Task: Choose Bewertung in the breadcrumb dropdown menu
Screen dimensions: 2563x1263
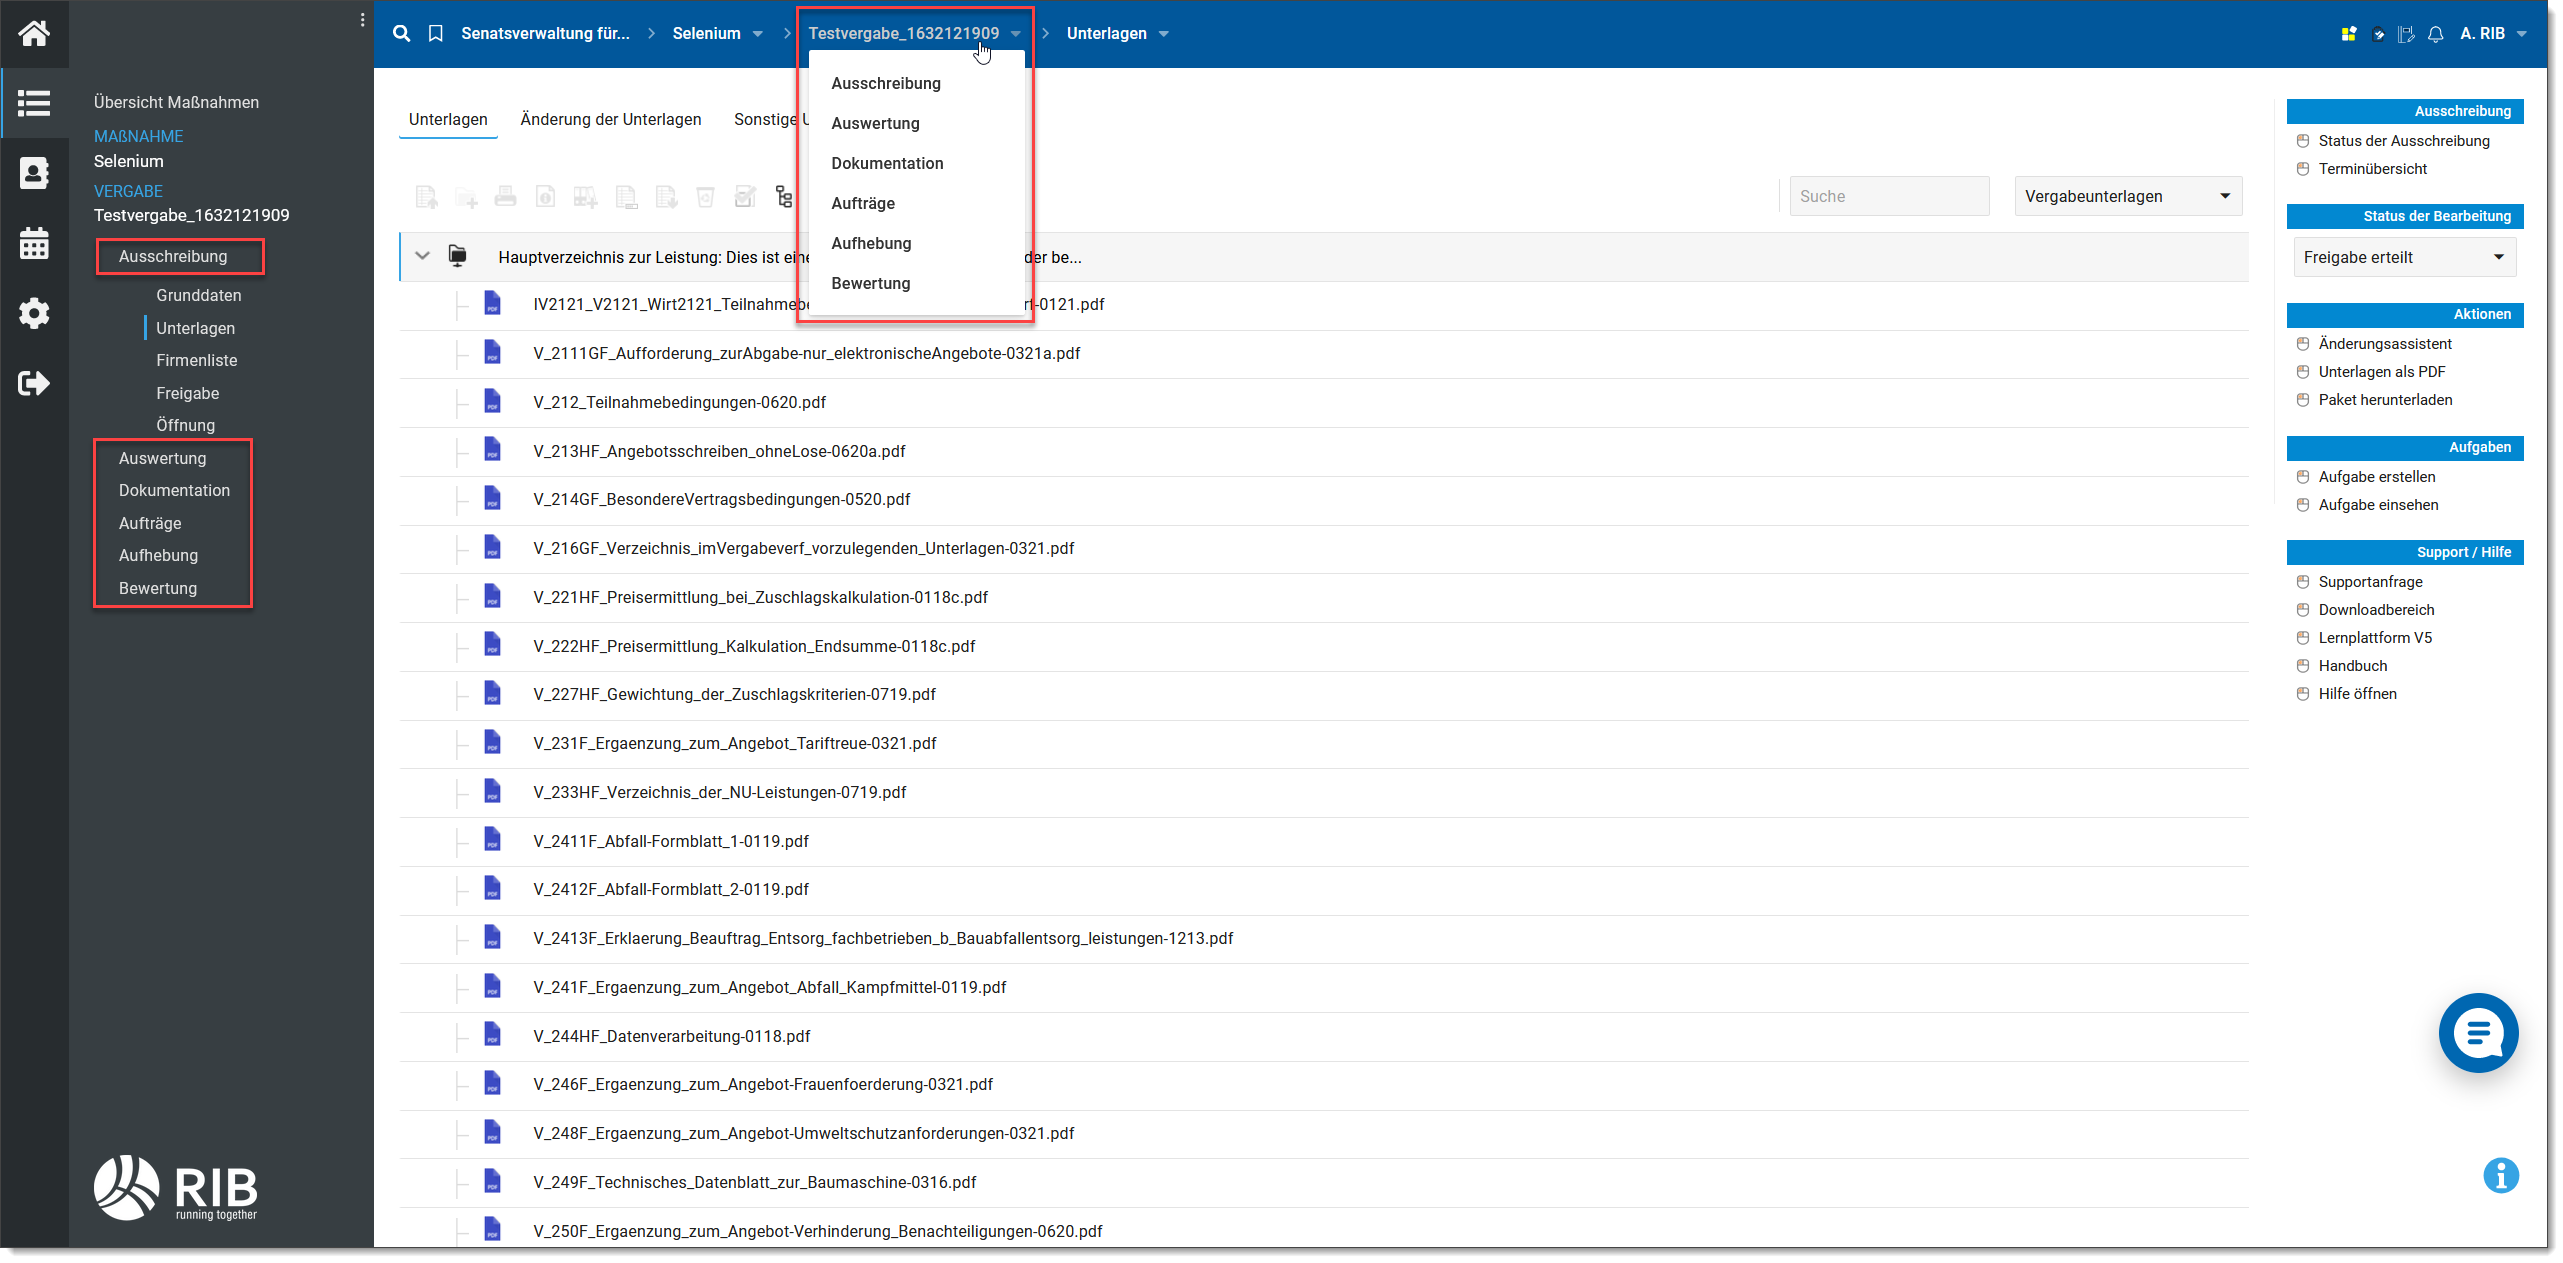Action: pos(871,283)
